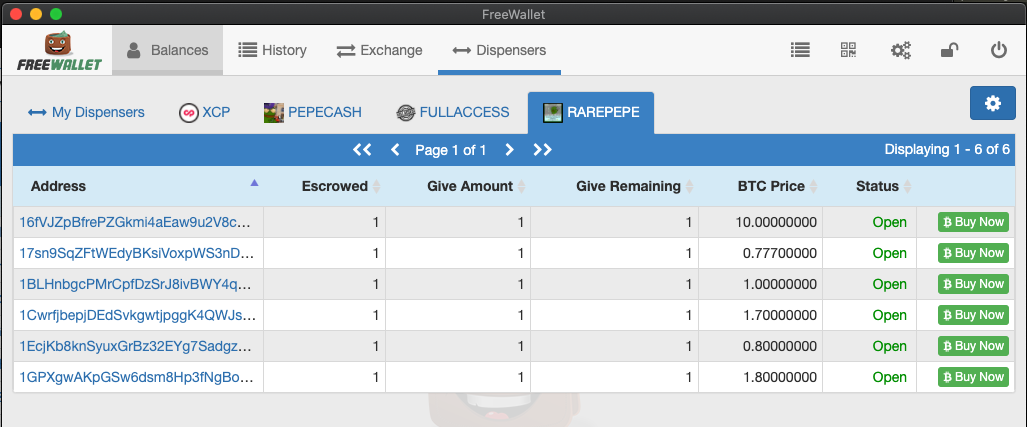Open the QR code scanner icon
Viewport: 1027px width, 427px height.
(x=848, y=50)
